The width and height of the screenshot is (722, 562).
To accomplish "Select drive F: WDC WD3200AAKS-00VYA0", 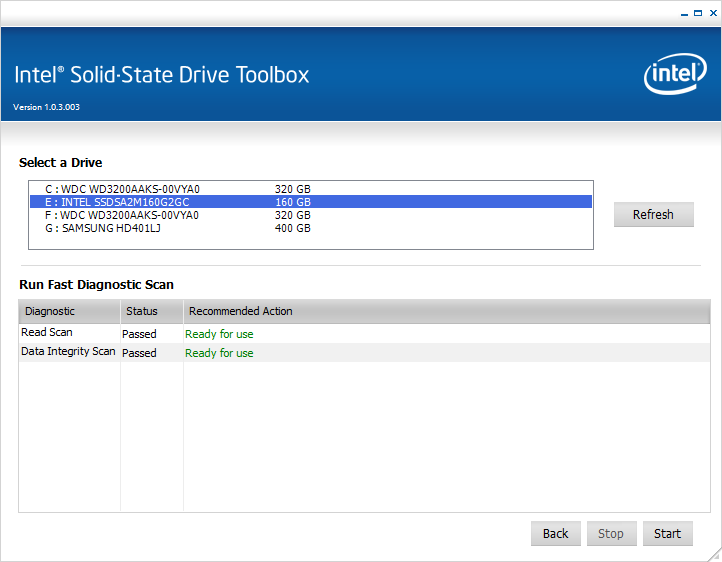I will [x=311, y=215].
